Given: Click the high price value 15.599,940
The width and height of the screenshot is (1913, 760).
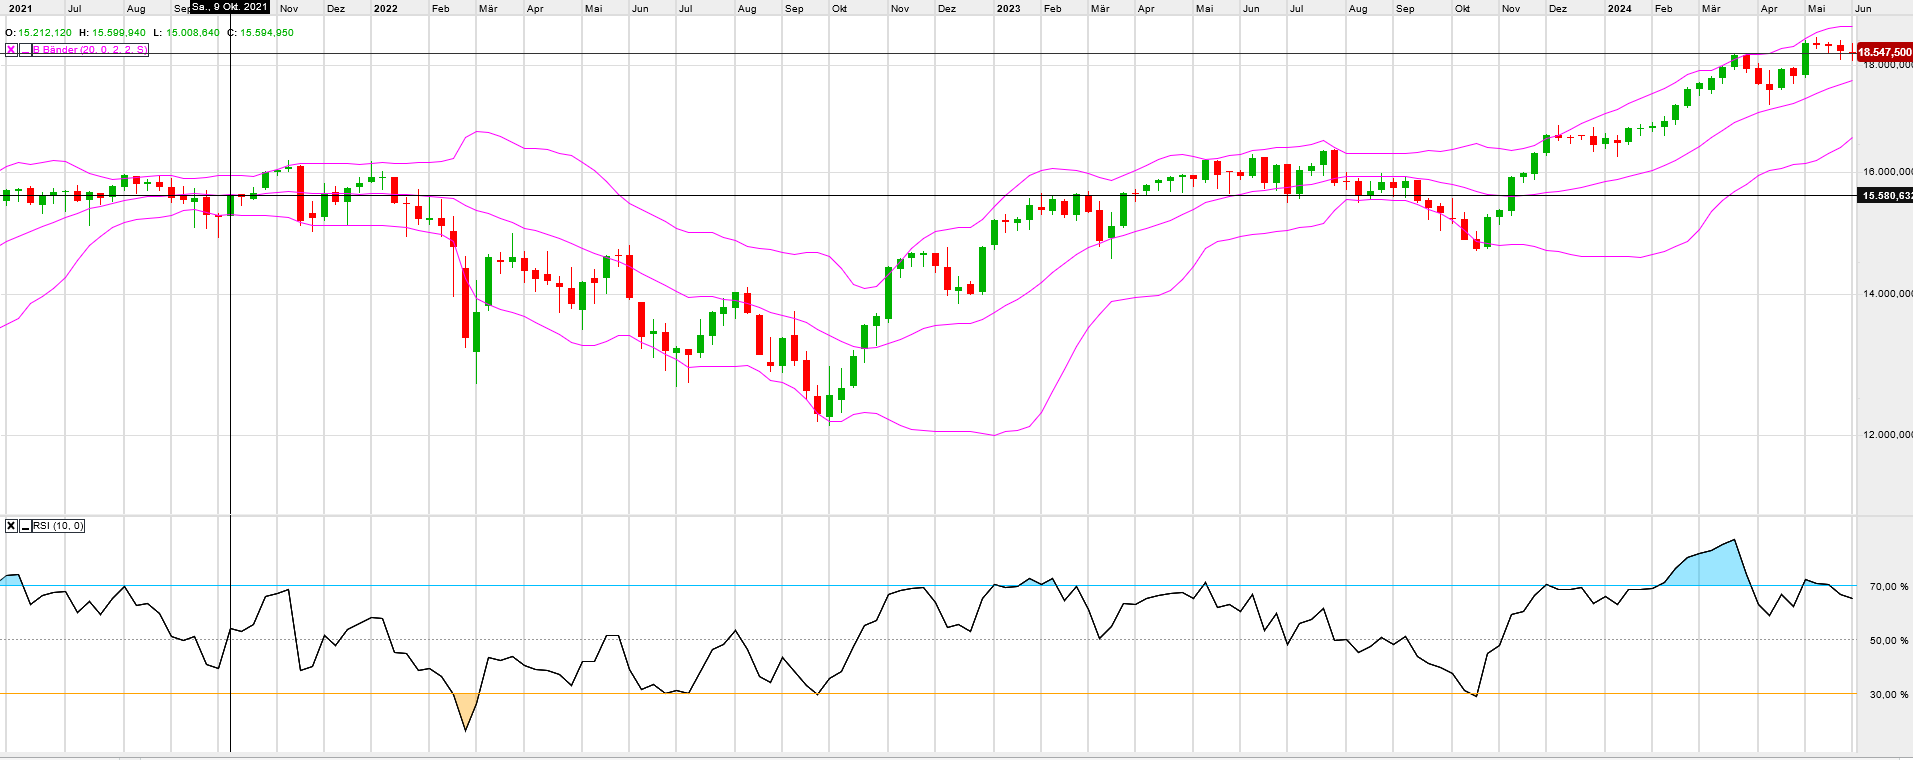Looking at the screenshot, I should coord(118,33).
